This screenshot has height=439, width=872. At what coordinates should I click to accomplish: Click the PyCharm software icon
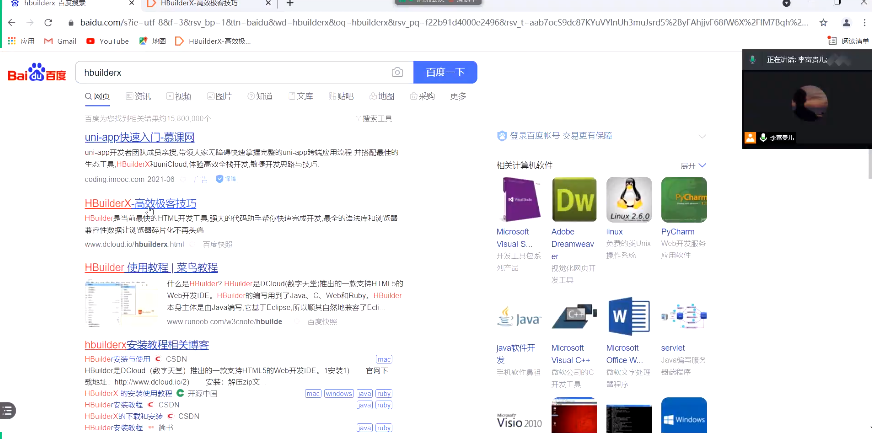point(684,200)
